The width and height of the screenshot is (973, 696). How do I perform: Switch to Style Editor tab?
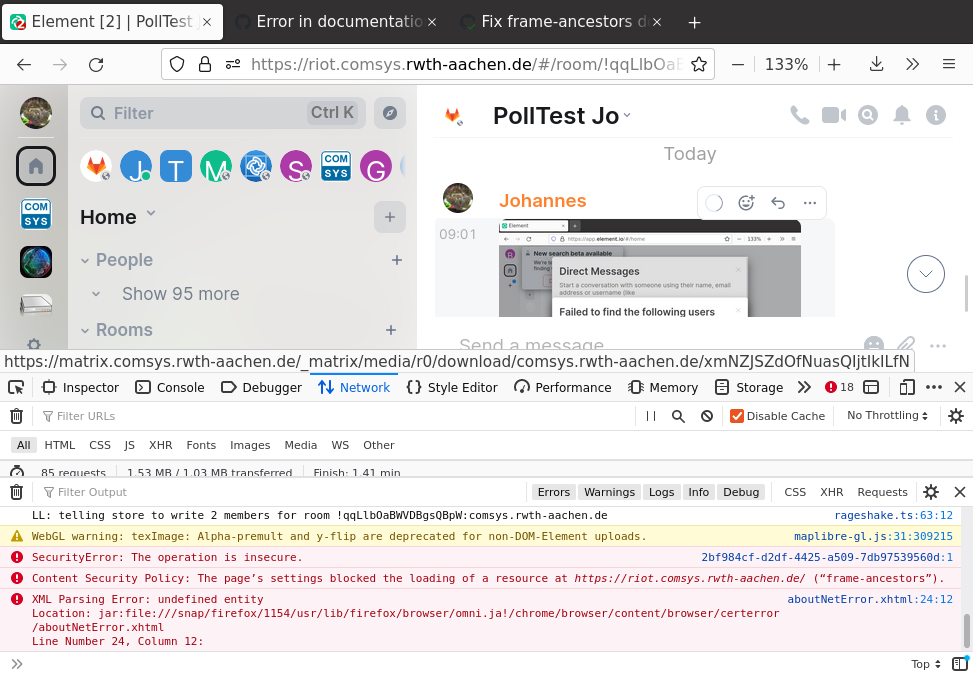coord(452,388)
